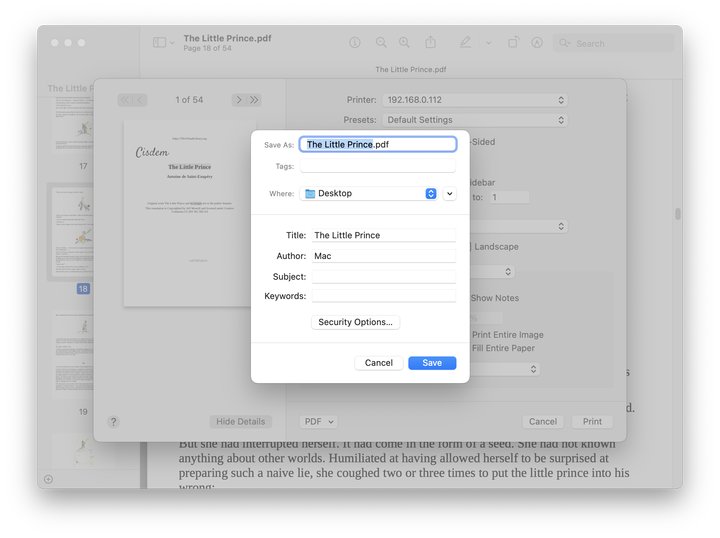Open Security Options for the PDF
Screen dimensions: 720x538
click(x=355, y=322)
